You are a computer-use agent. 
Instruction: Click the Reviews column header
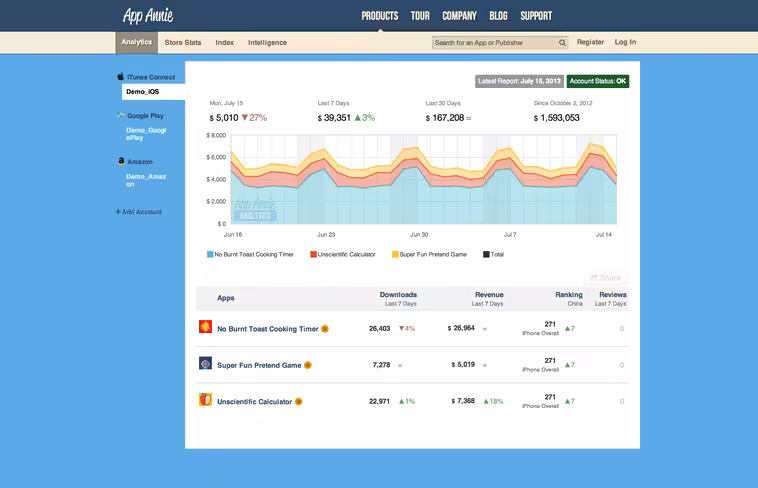(x=612, y=295)
